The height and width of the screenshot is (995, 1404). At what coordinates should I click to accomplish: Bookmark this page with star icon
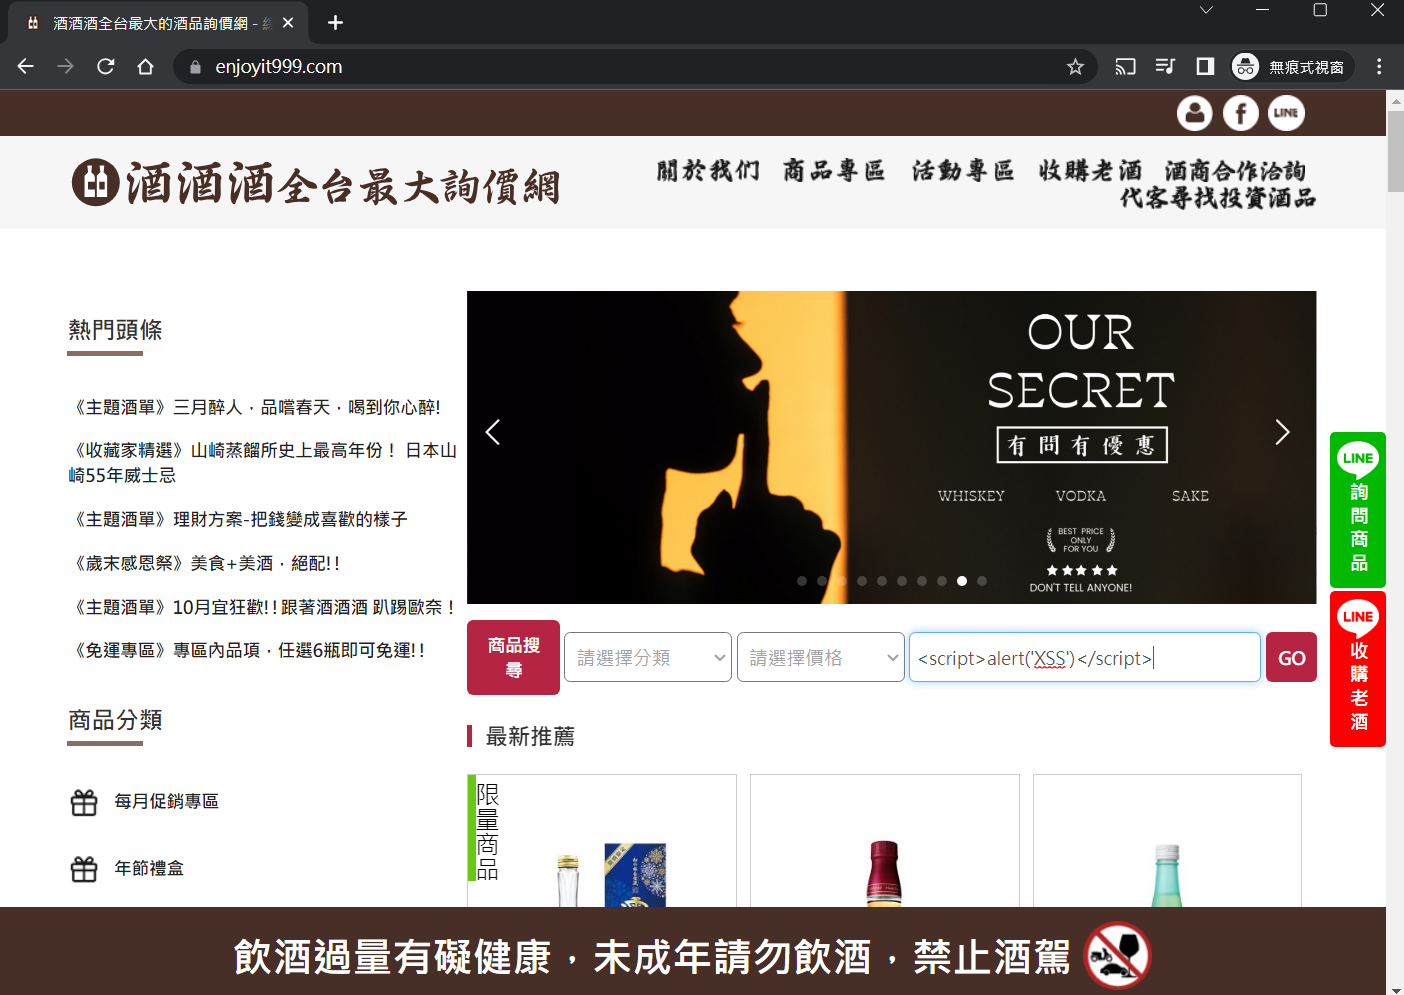pyautogui.click(x=1075, y=66)
